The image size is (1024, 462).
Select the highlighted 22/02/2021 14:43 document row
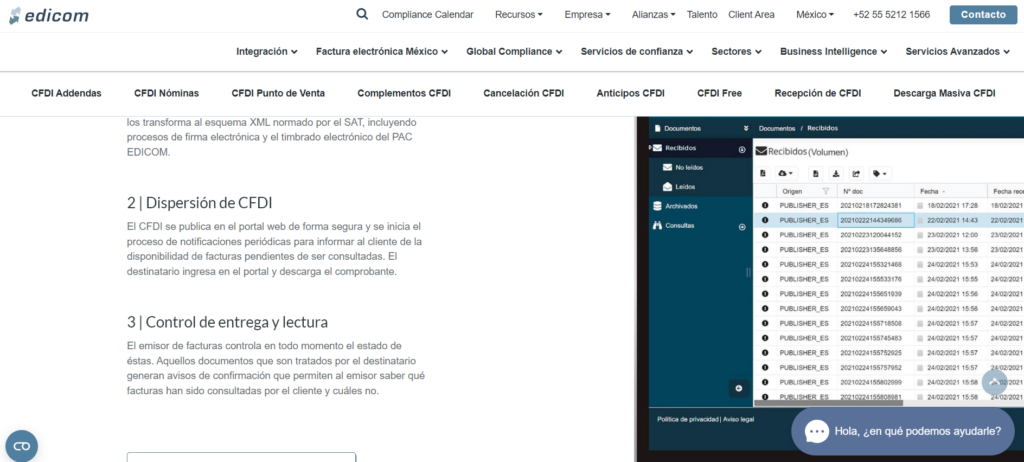(x=871, y=220)
